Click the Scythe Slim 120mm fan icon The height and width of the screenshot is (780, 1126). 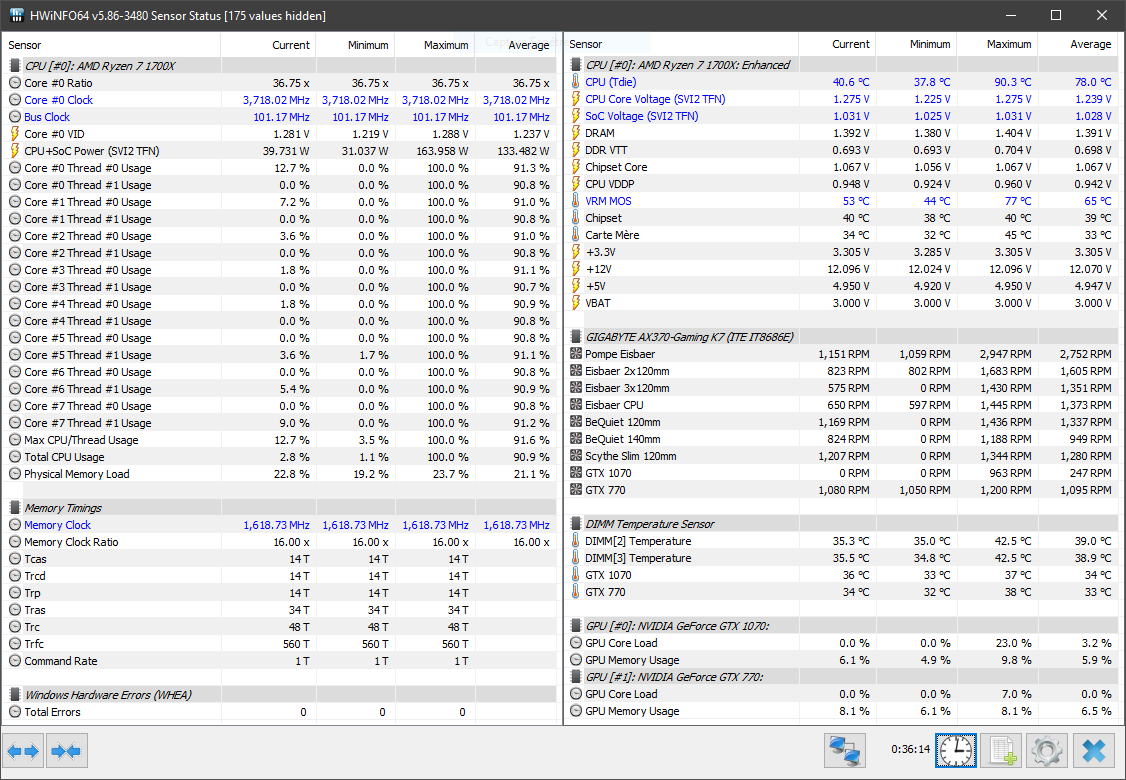pyautogui.click(x=576, y=455)
